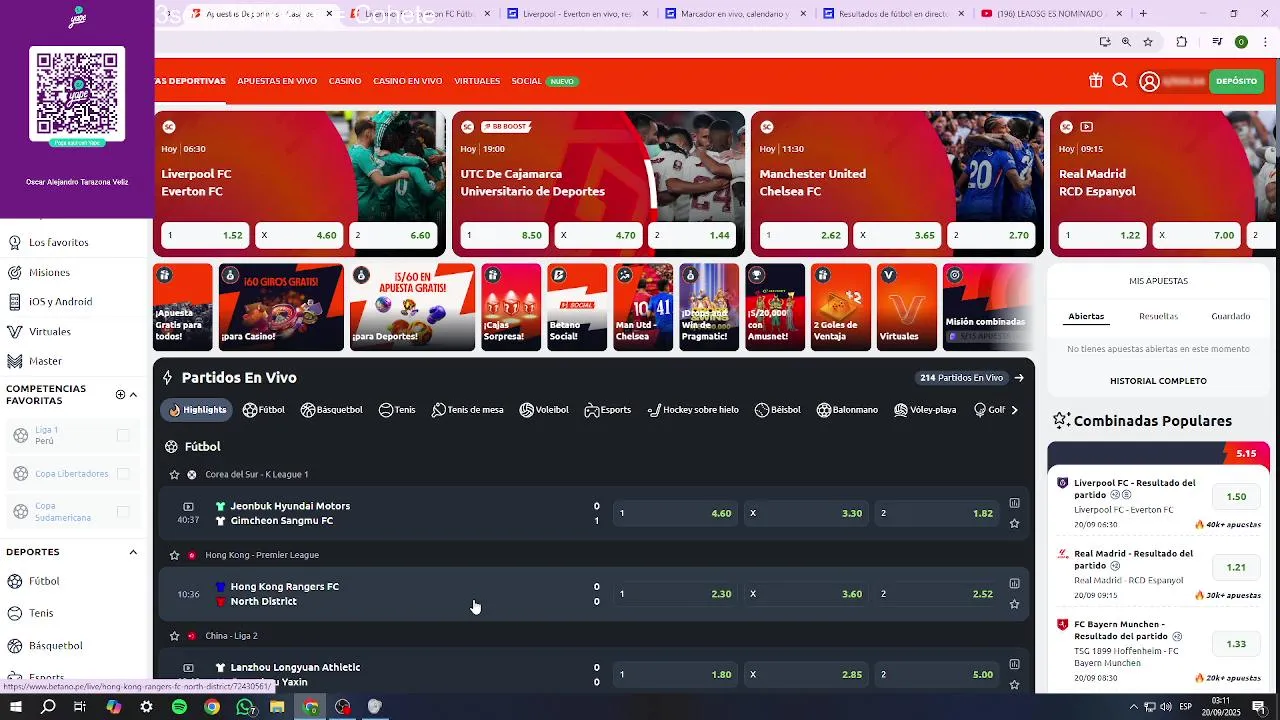Image resolution: width=1280 pixels, height=720 pixels.
Task: Open HISTORIAL COMPLETO link
Action: (1158, 381)
